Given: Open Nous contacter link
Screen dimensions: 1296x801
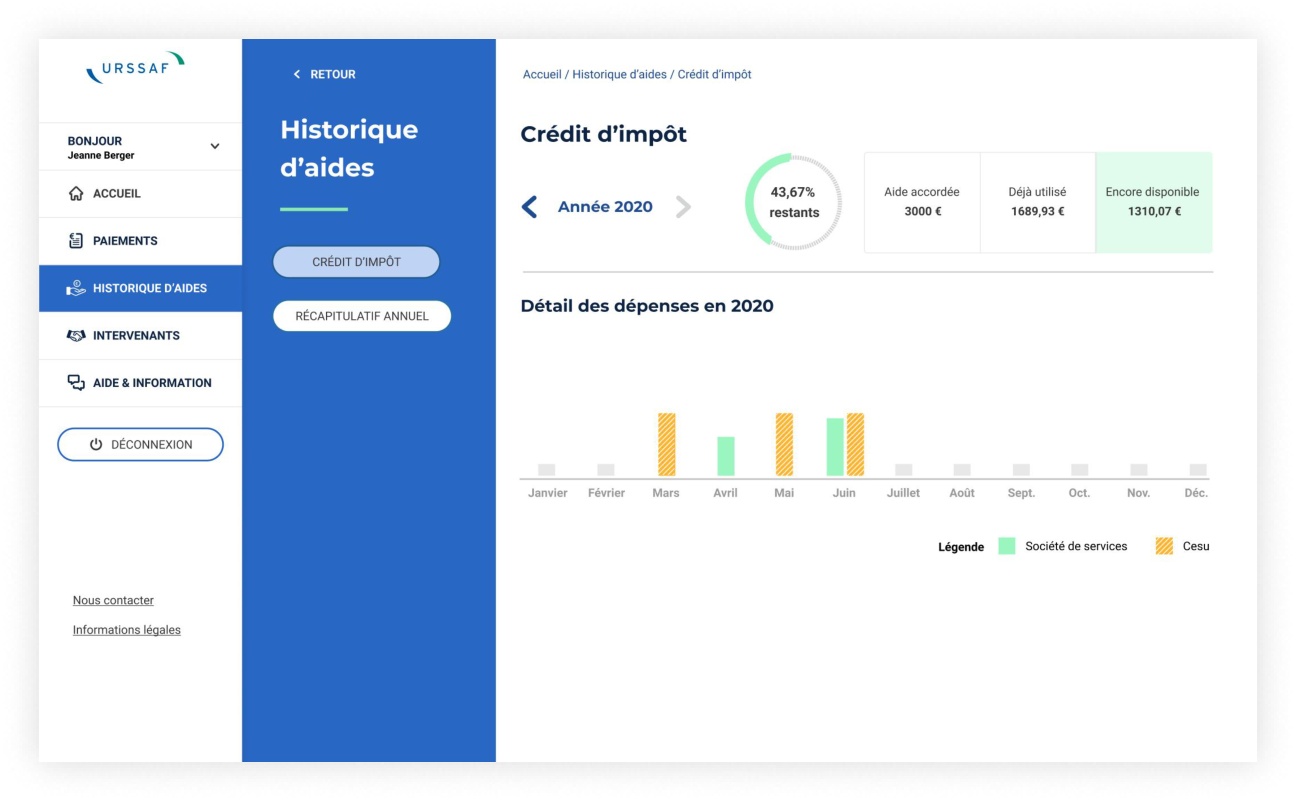Looking at the screenshot, I should tap(113, 601).
